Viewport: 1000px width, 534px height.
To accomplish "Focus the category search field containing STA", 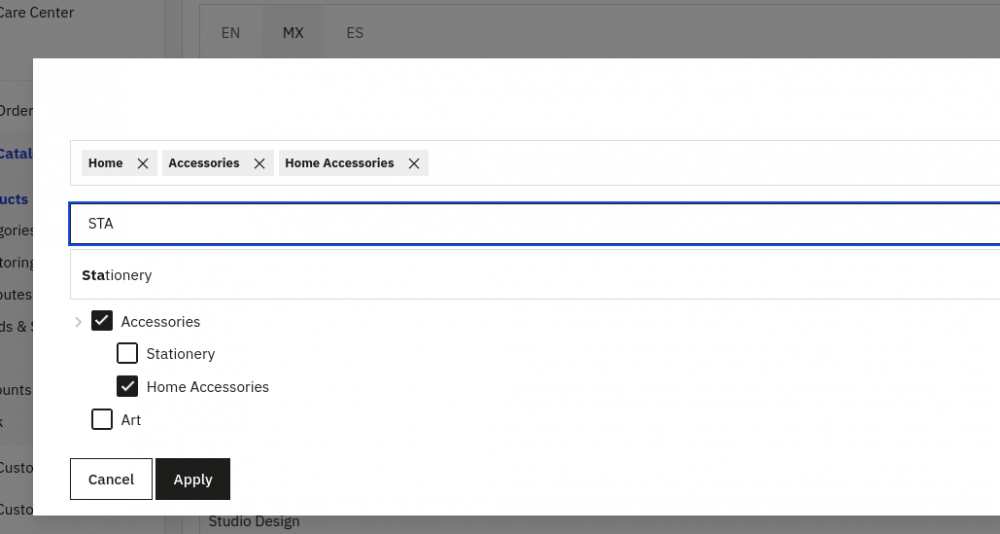I will pyautogui.click(x=500, y=224).
